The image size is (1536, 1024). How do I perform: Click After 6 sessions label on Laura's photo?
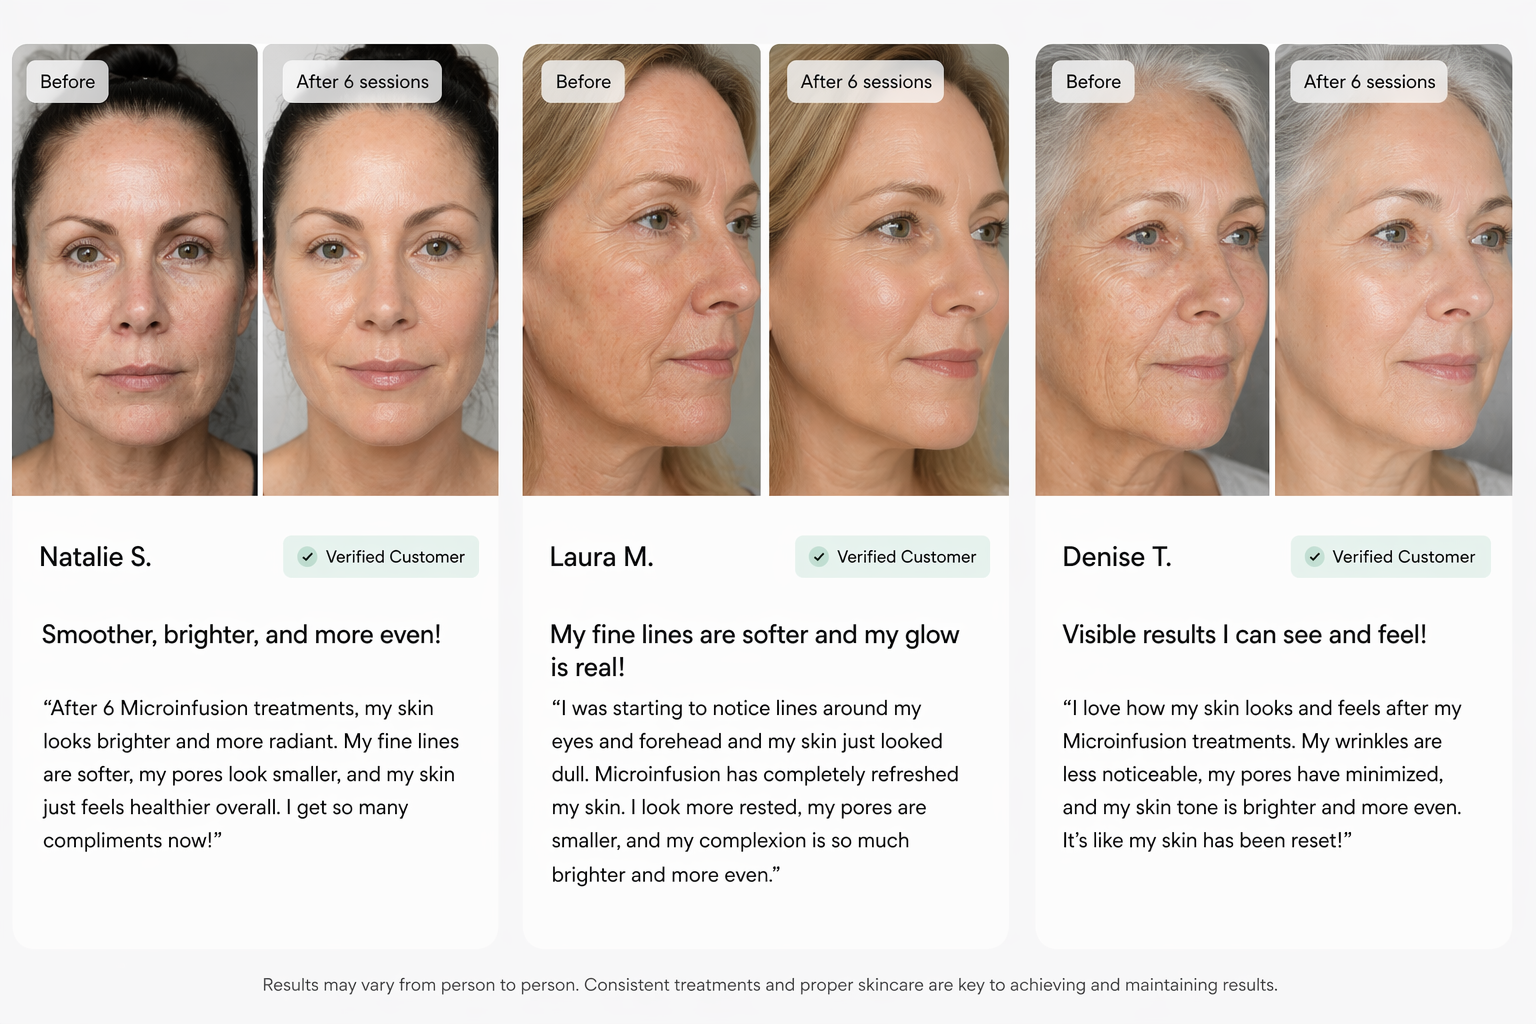[x=866, y=82]
